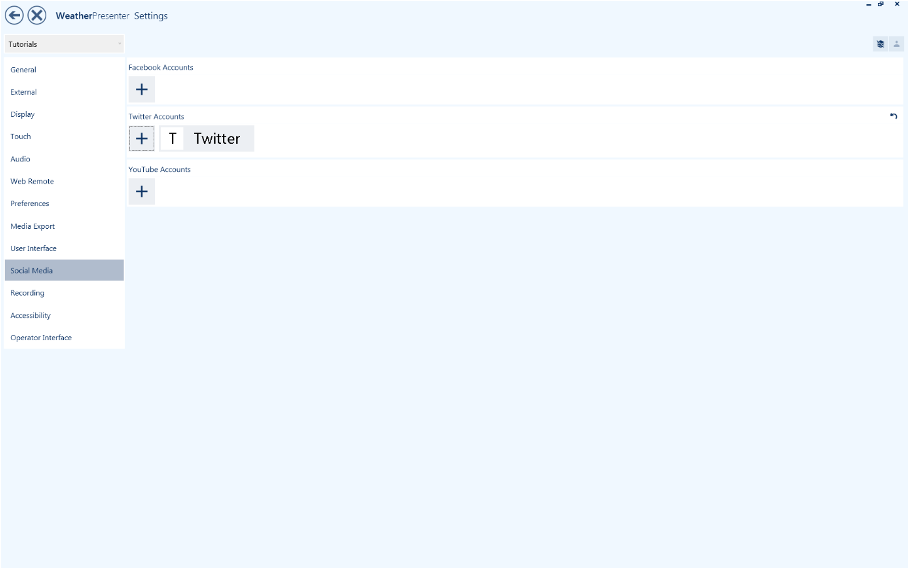Restore down the WeatherPresenter window
This screenshot has height=568, width=908.
point(881,4)
